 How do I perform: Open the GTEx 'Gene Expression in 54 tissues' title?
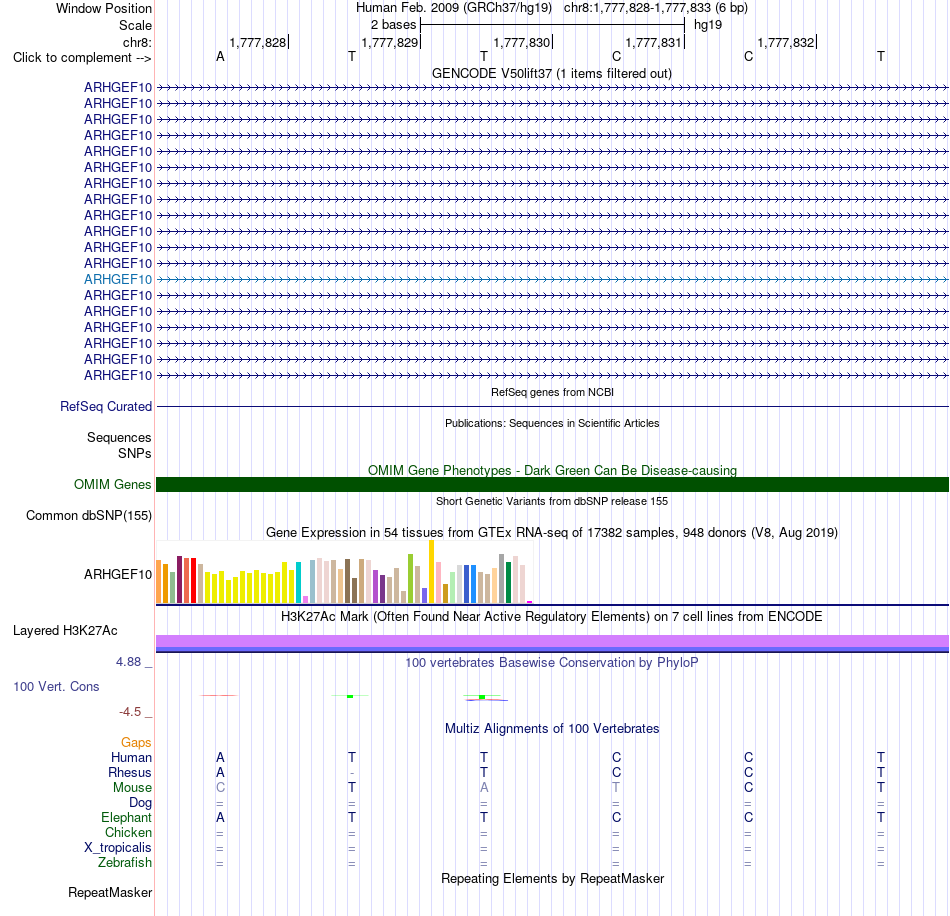click(x=552, y=533)
